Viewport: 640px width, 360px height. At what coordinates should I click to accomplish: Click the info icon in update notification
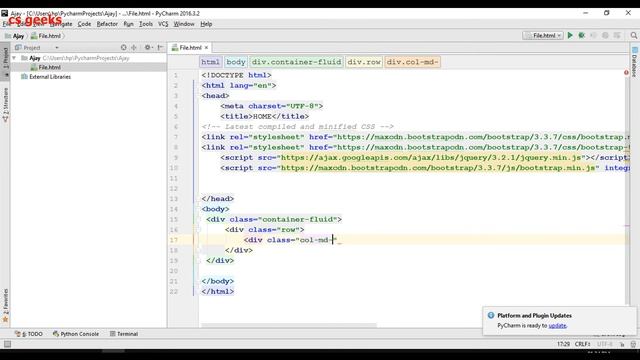tap(491, 315)
